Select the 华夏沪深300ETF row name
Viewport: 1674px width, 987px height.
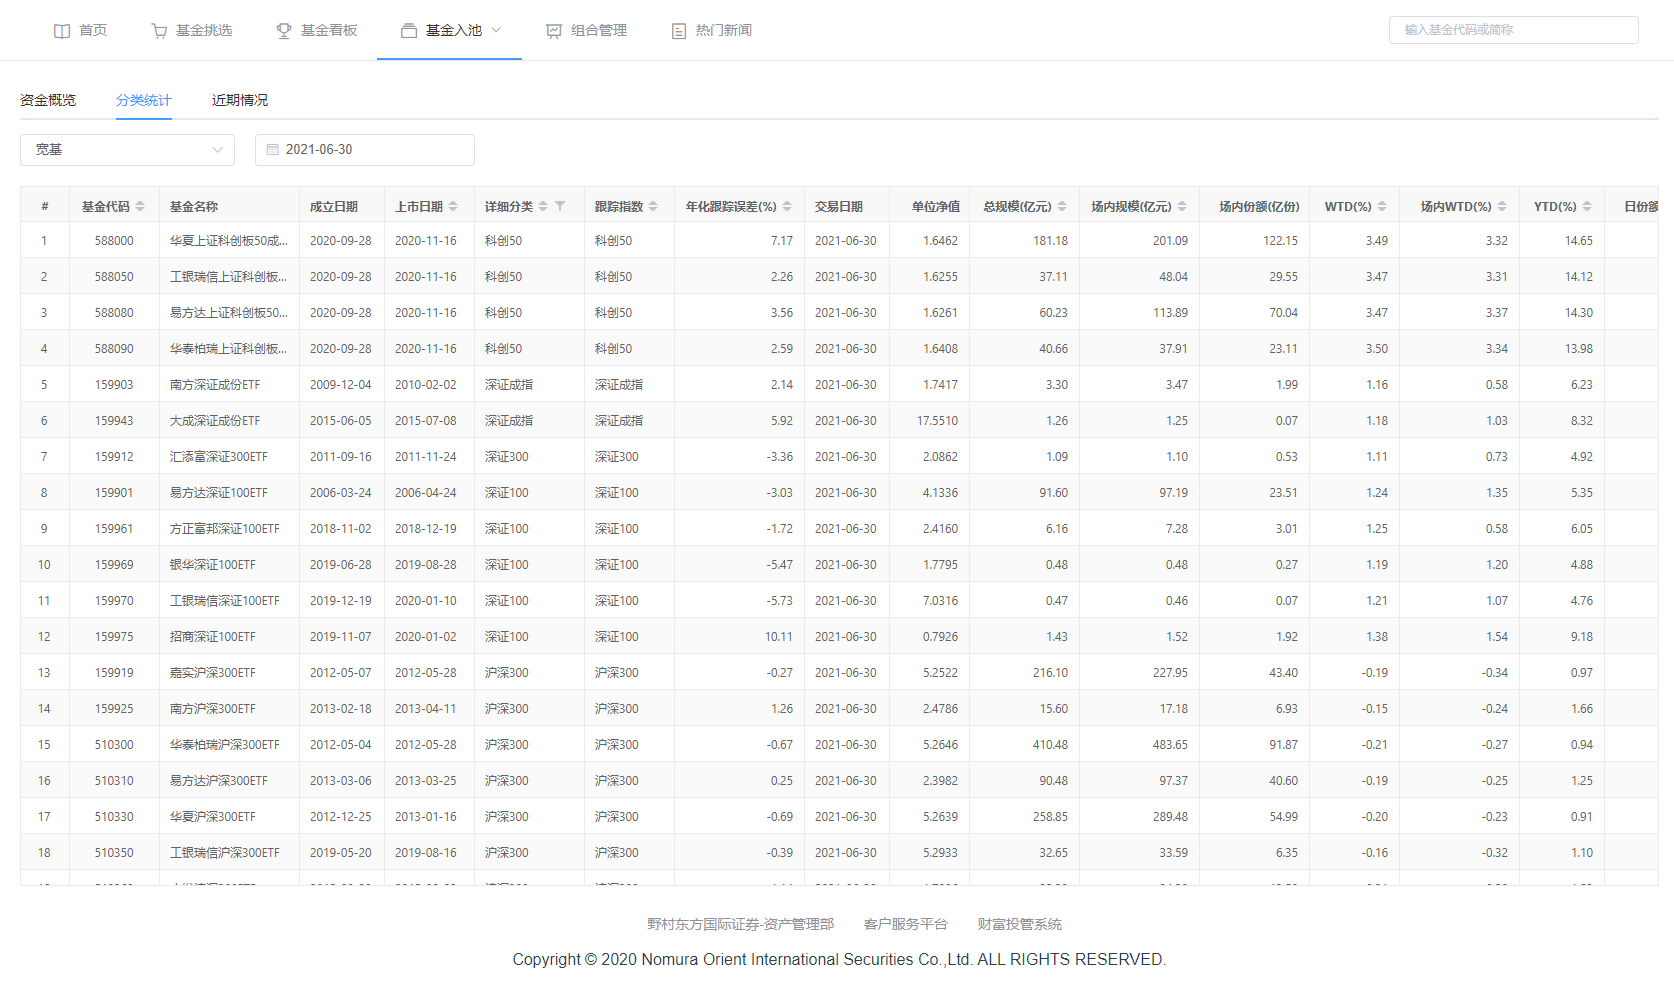tap(213, 817)
